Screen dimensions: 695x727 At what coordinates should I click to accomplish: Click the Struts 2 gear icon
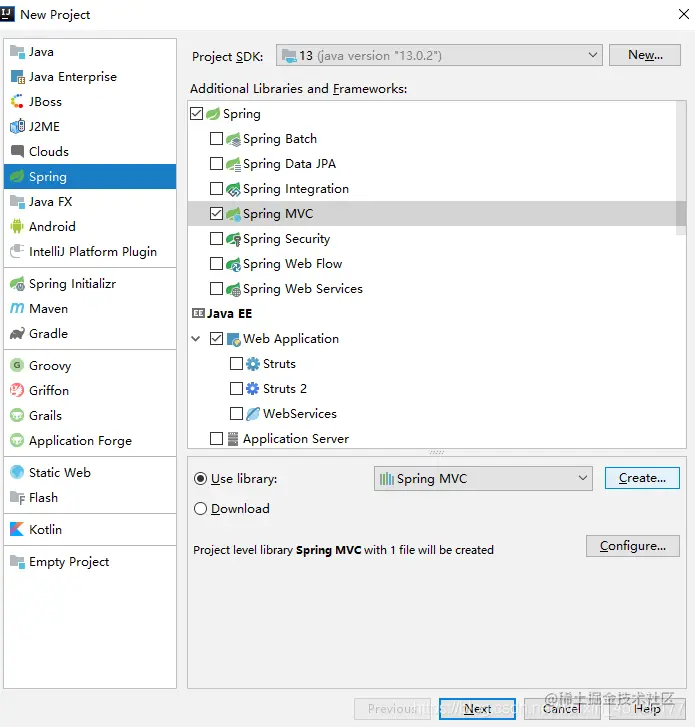pyautogui.click(x=253, y=389)
